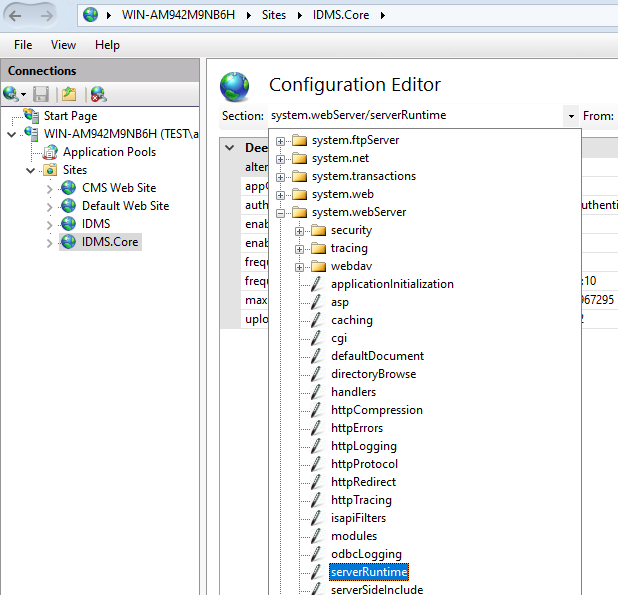Viewport: 618px width, 595px height.
Task: Expand the system.net node
Action: tap(280, 159)
